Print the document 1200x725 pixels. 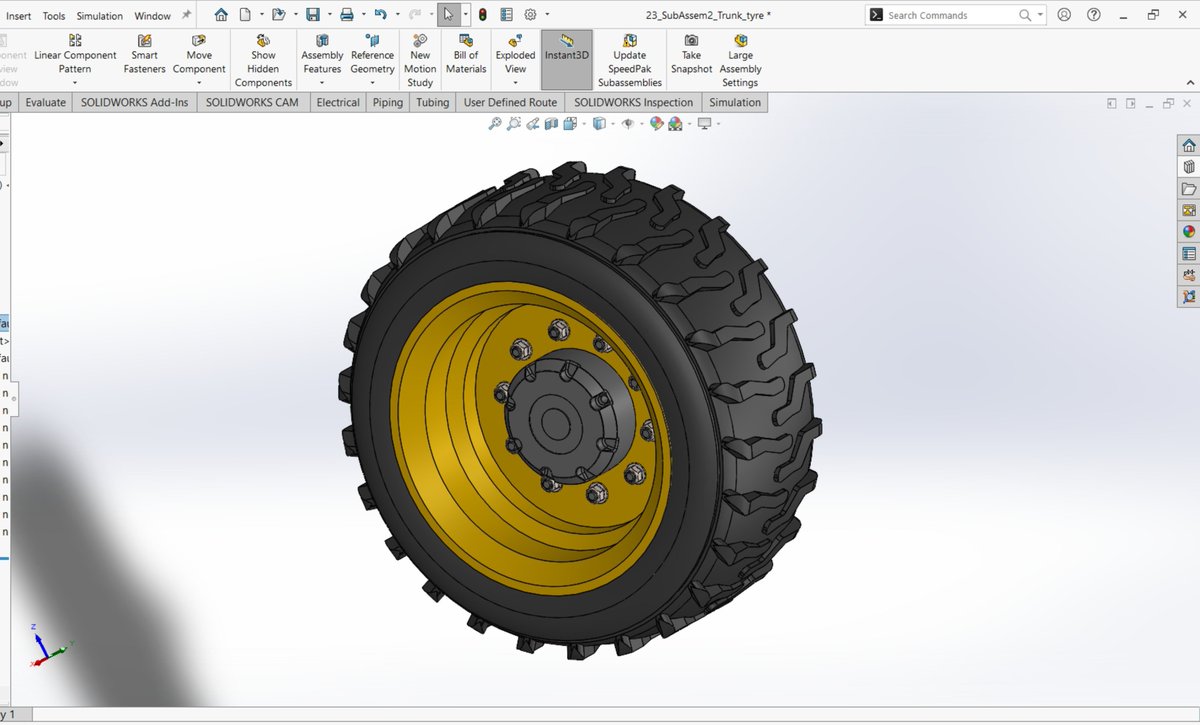[x=346, y=15]
